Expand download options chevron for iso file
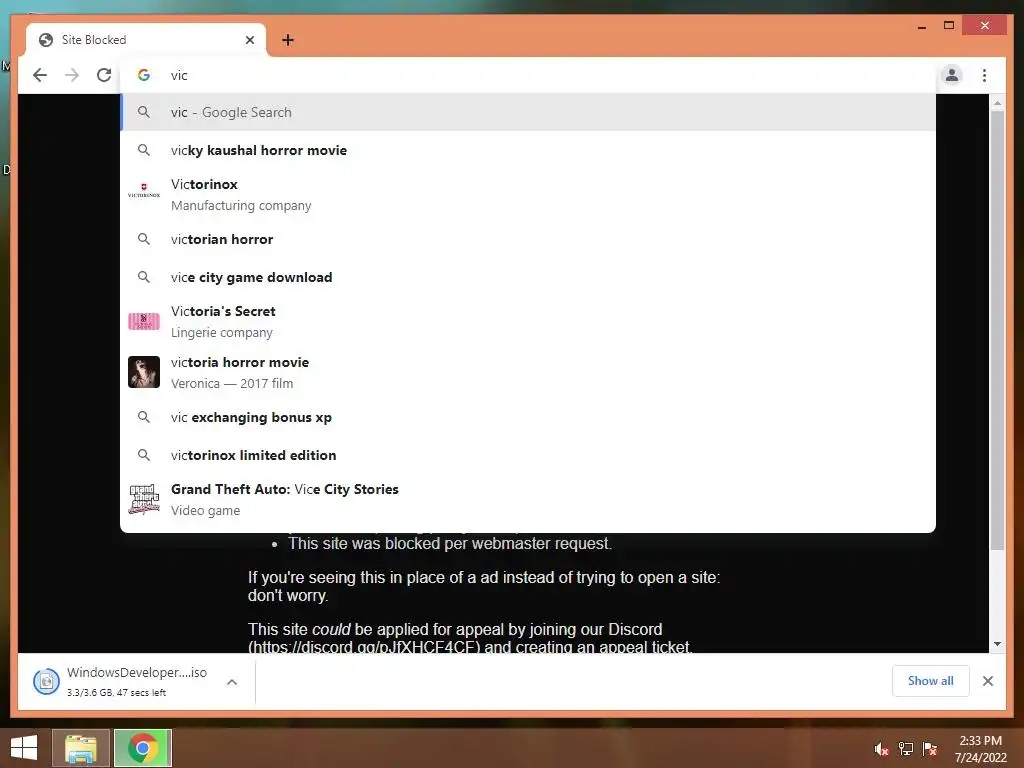The width and height of the screenshot is (1024, 768). [232, 682]
